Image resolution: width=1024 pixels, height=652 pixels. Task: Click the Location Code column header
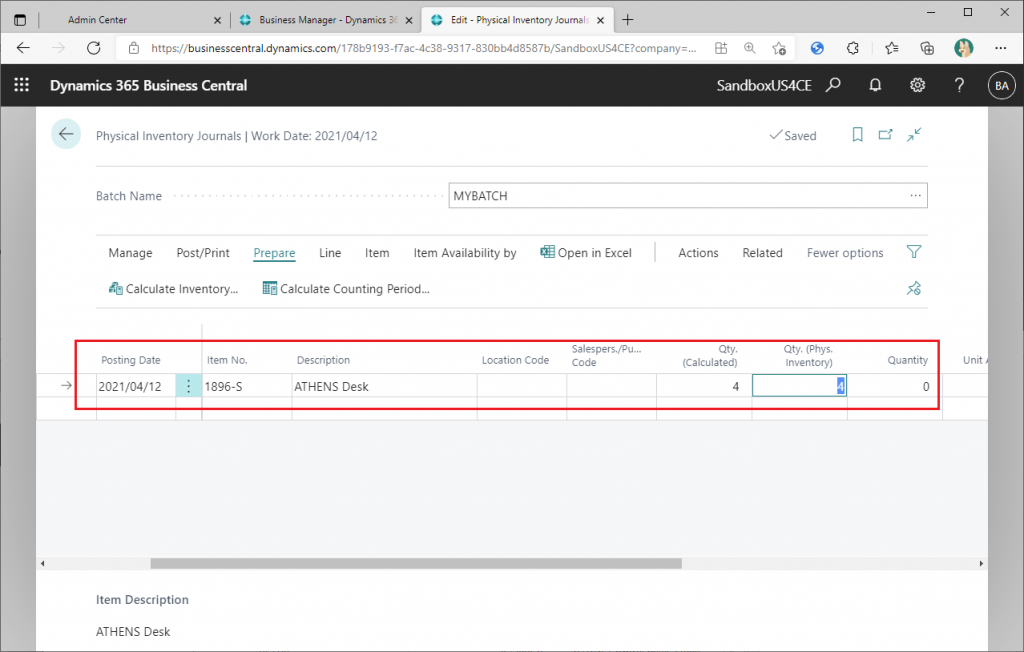tap(515, 360)
